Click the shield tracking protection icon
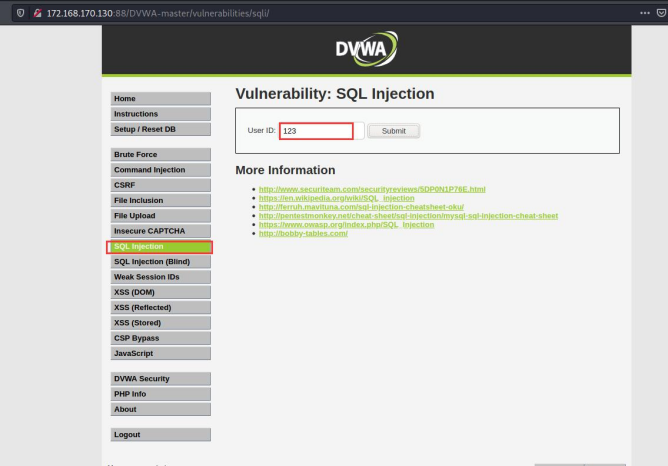 click(20, 13)
